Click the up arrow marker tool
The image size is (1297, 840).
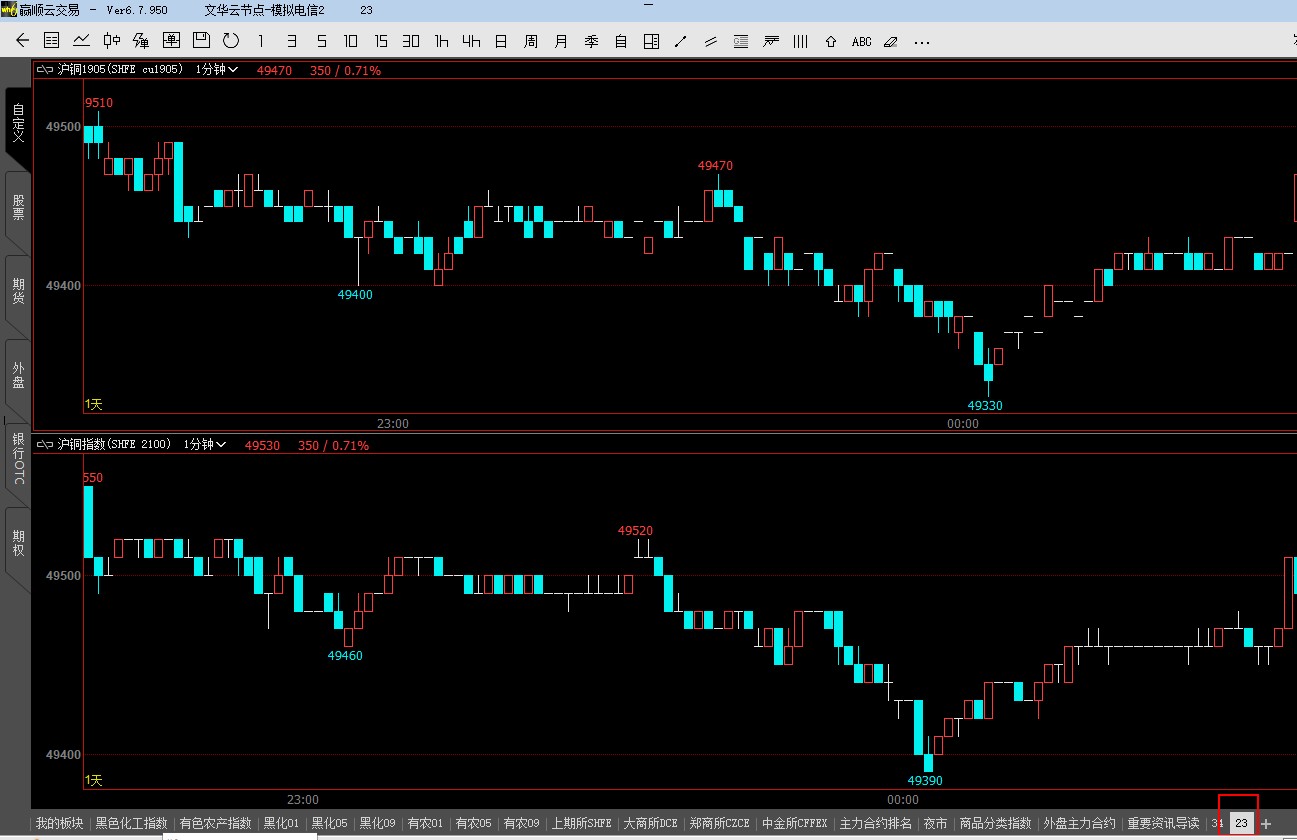coord(831,41)
